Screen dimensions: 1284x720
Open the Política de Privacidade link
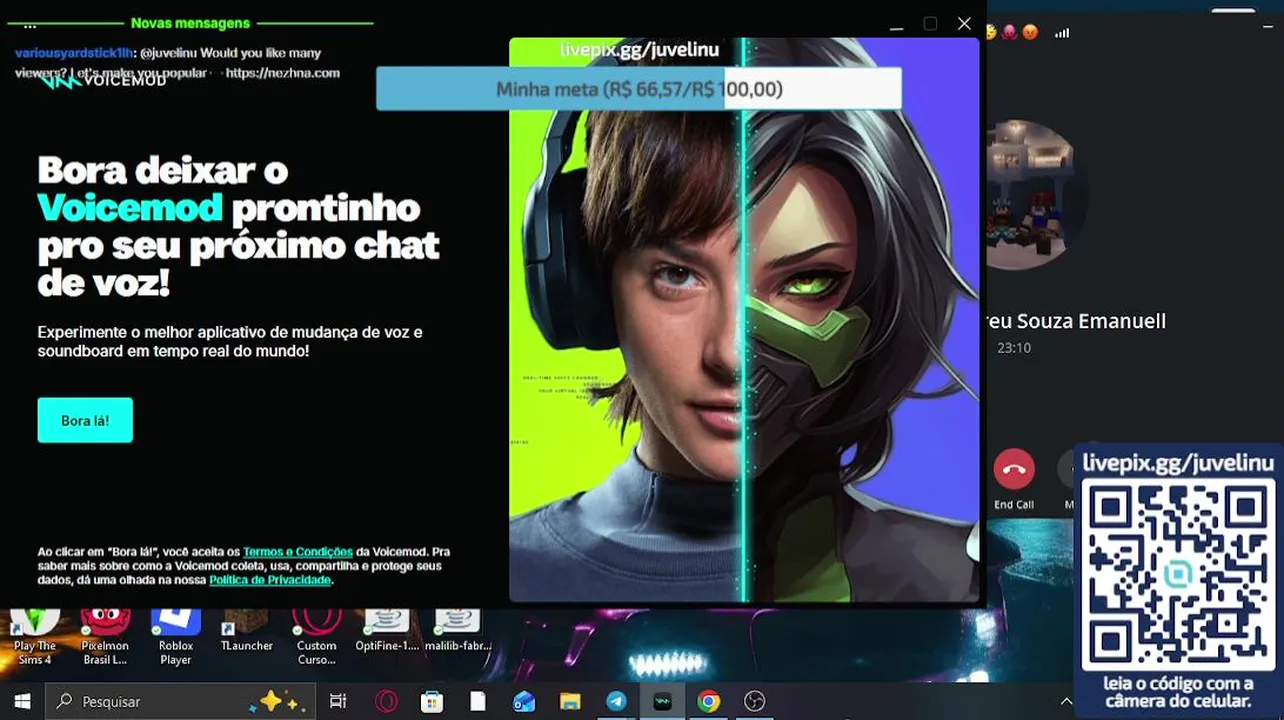270,580
